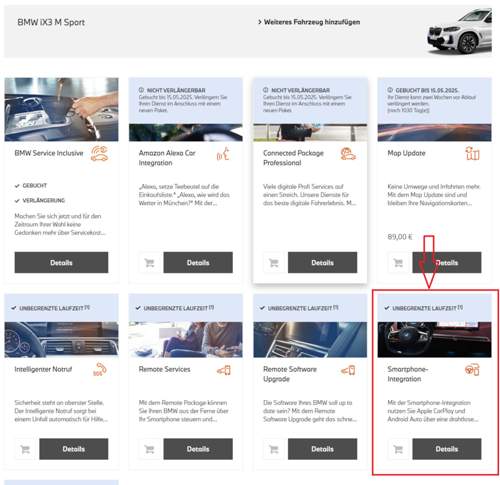Click the Map Update map pin icon
The image size is (500, 485).
[x=472, y=154]
